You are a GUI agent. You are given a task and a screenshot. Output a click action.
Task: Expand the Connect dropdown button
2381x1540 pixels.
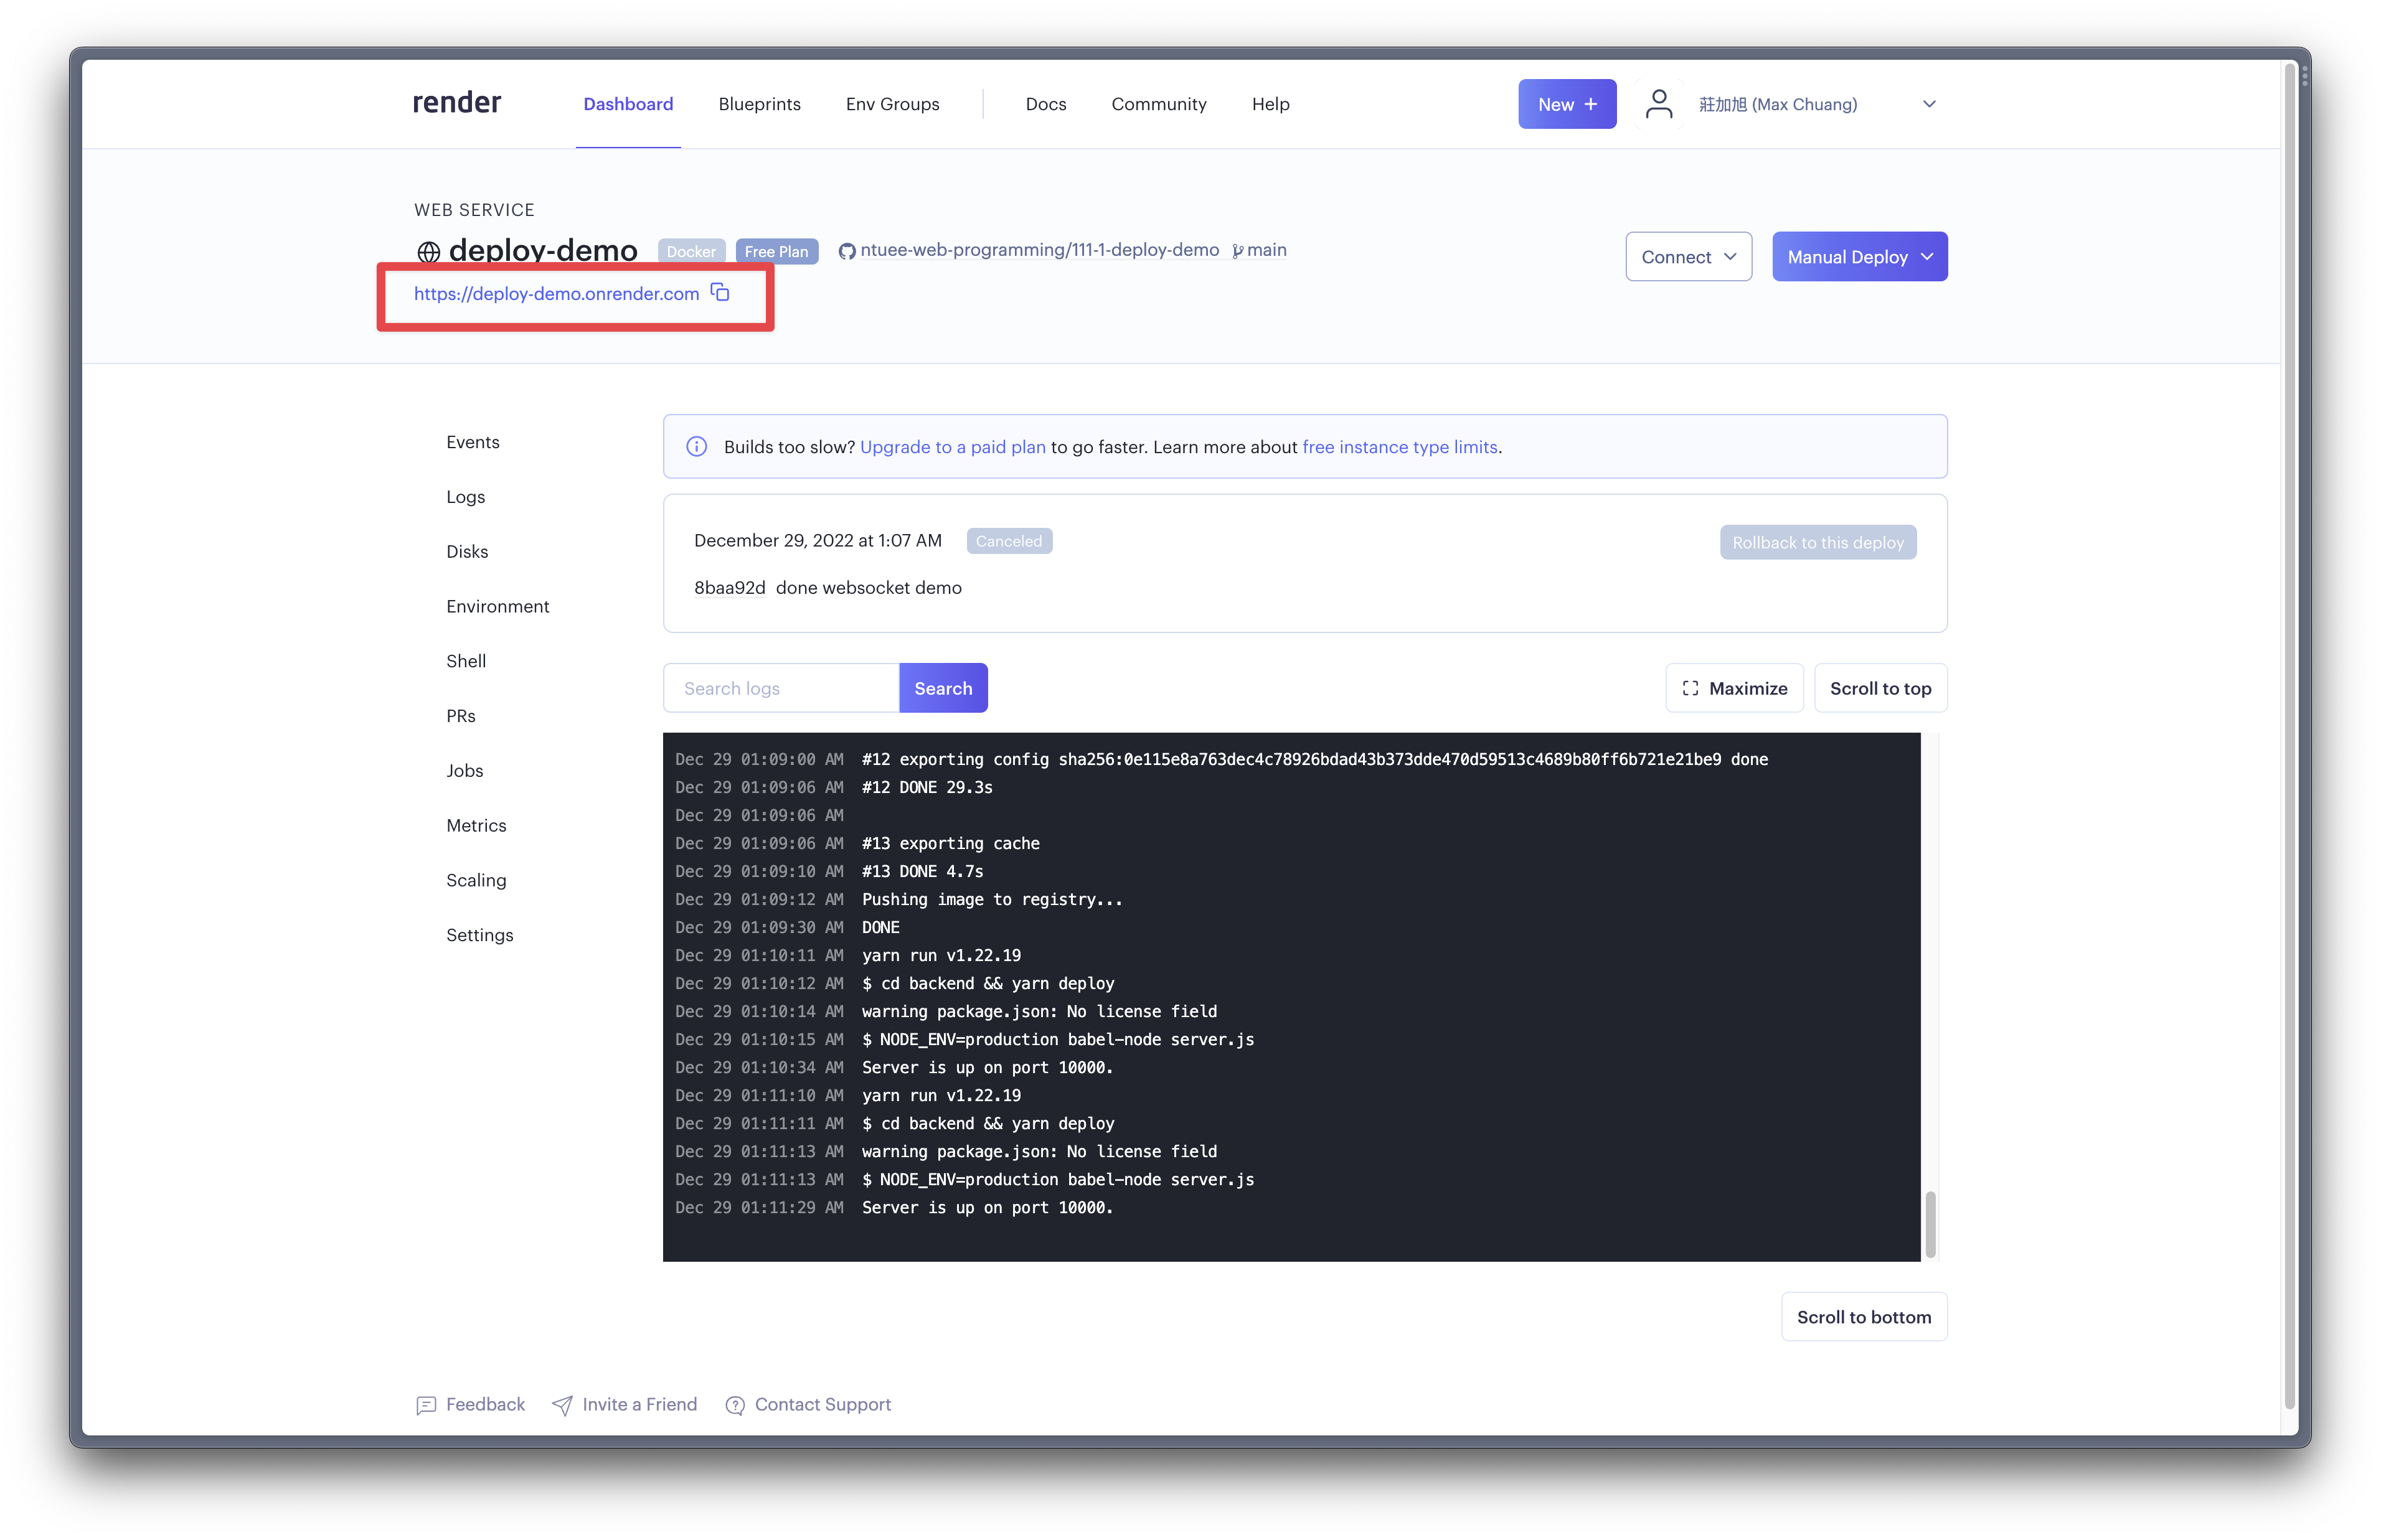point(1685,256)
